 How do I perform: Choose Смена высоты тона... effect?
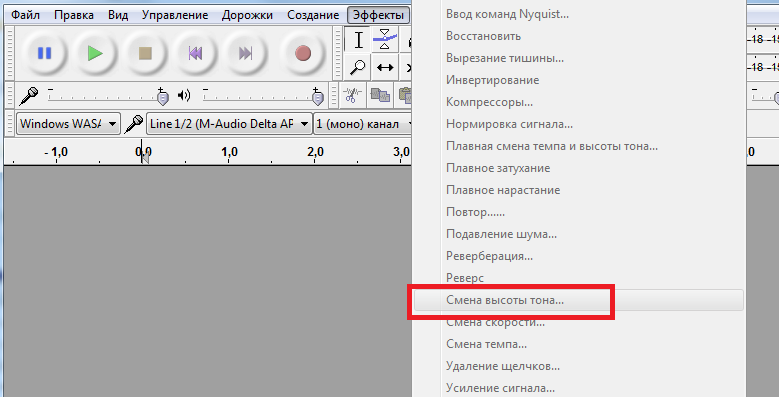579,300
